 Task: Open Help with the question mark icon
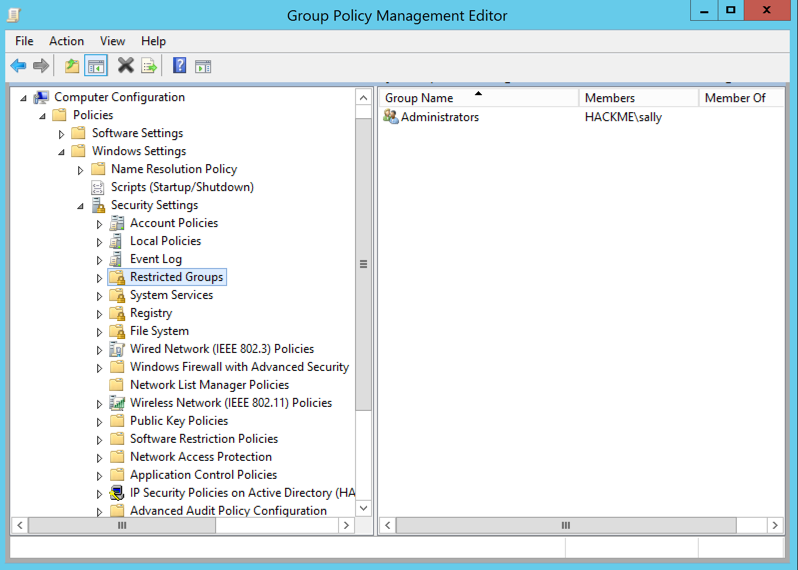(x=179, y=66)
